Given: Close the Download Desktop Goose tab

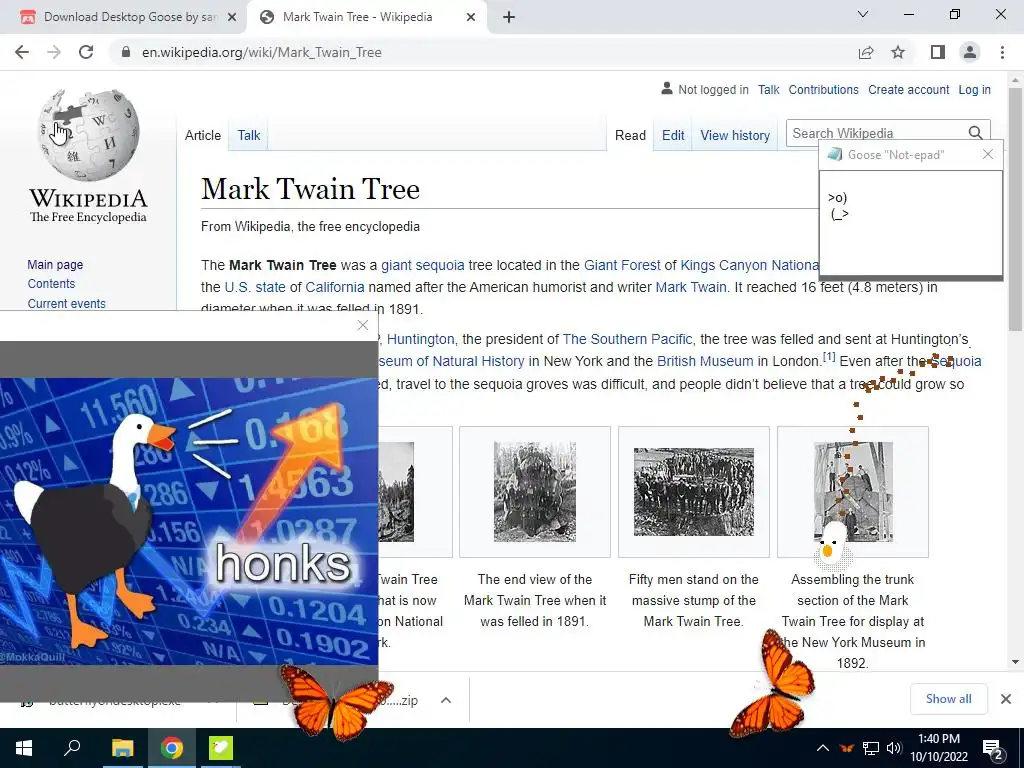Looking at the screenshot, I should pyautogui.click(x=231, y=18).
